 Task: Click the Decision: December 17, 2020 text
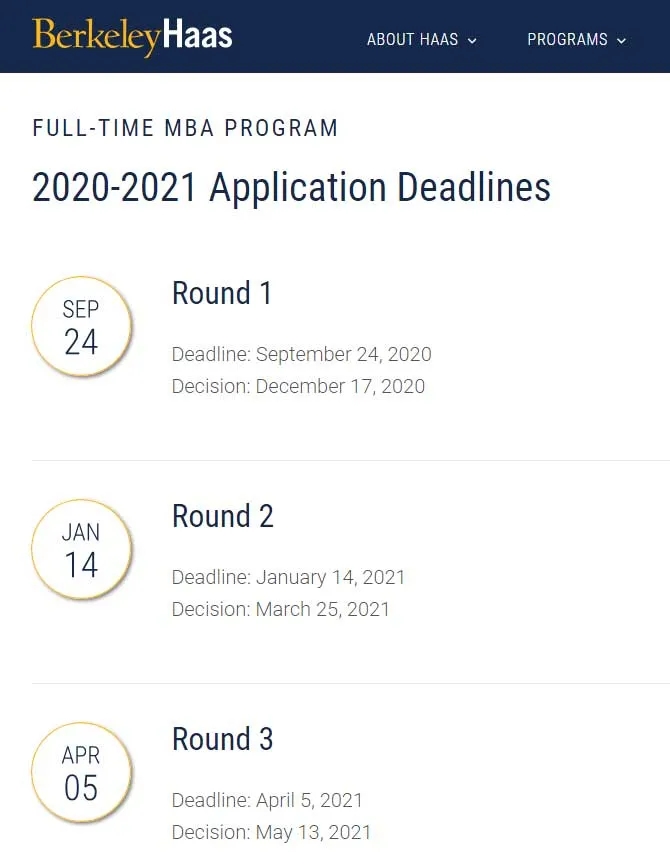(x=298, y=386)
